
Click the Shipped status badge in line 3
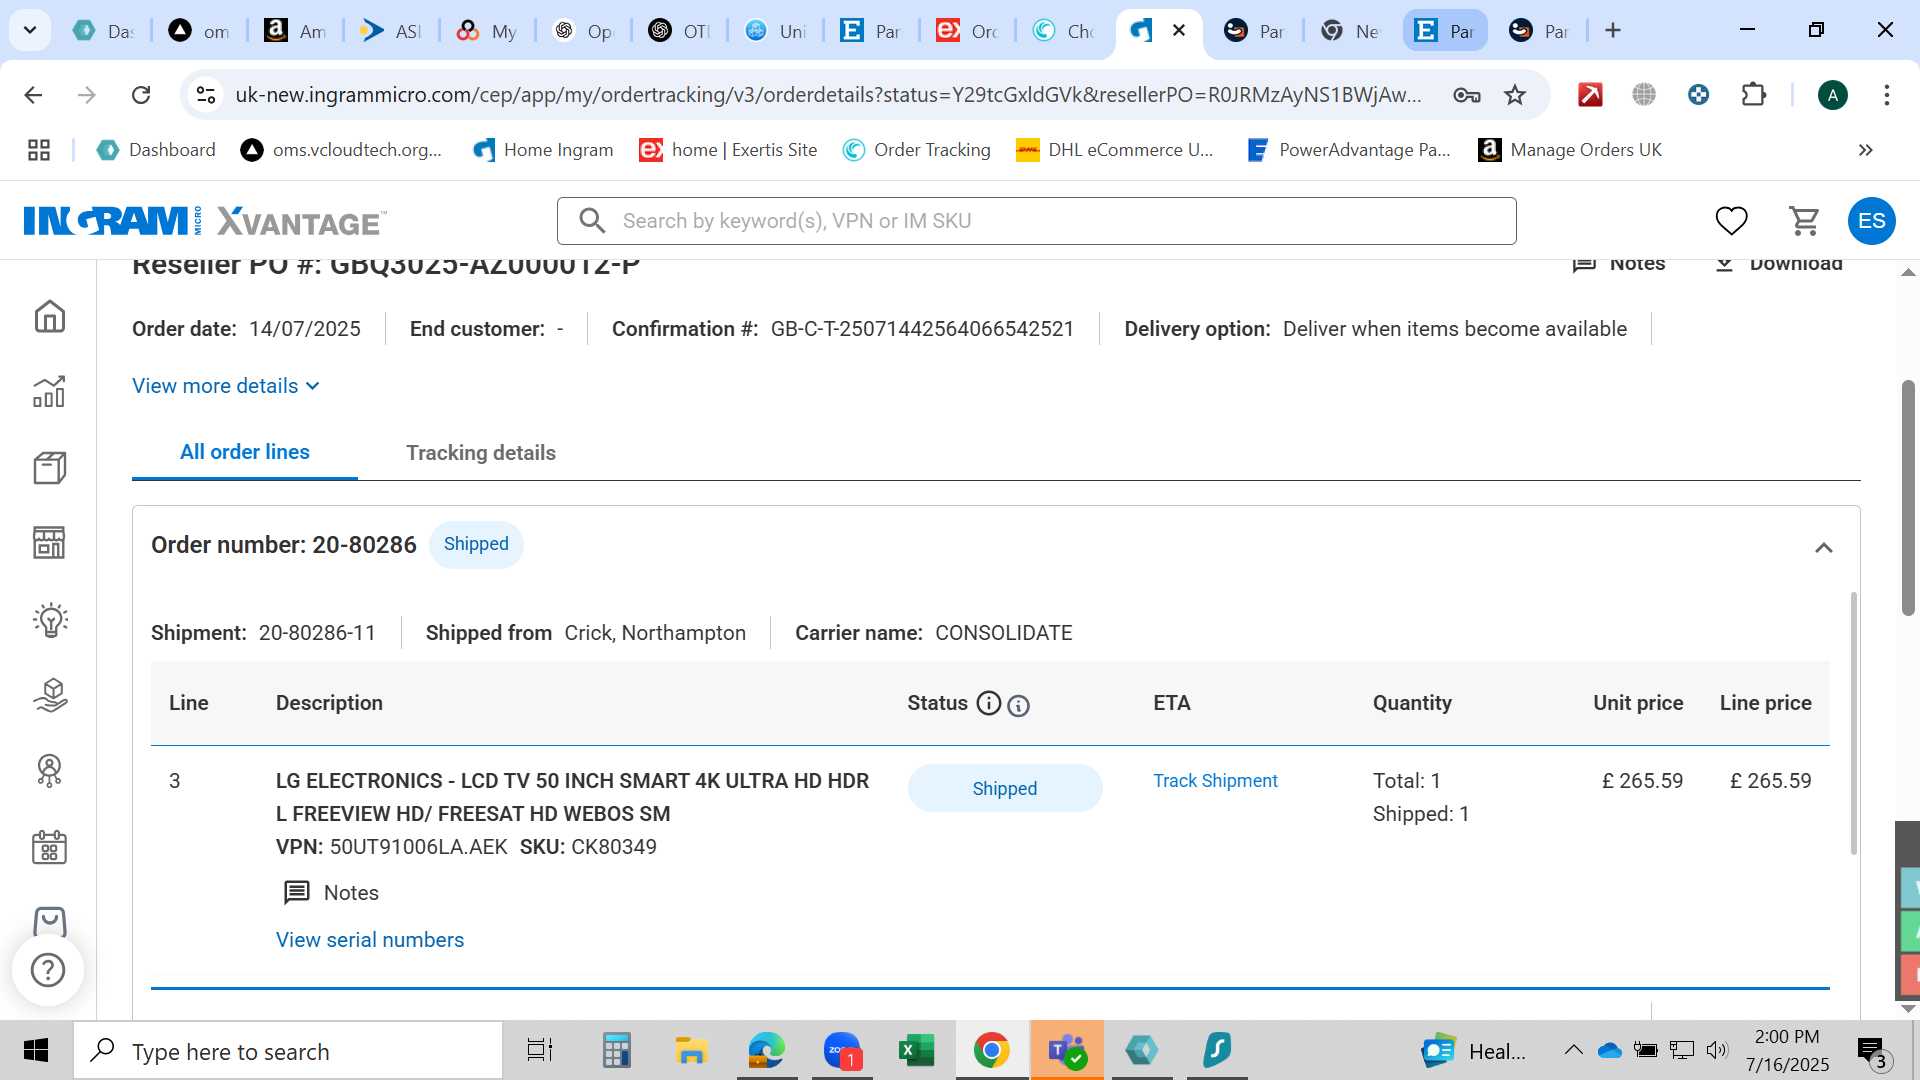pos(1005,789)
